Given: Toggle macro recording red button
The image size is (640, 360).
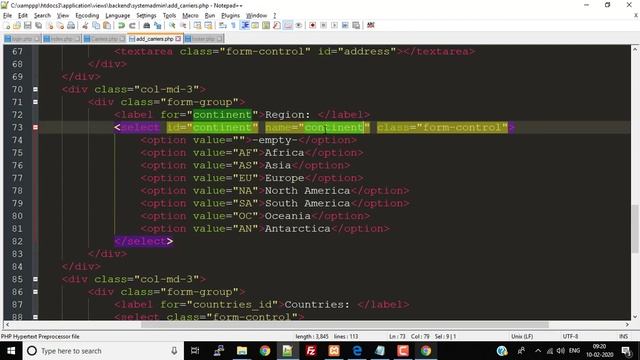Looking at the screenshot, I should pyautogui.click(x=313, y=25).
